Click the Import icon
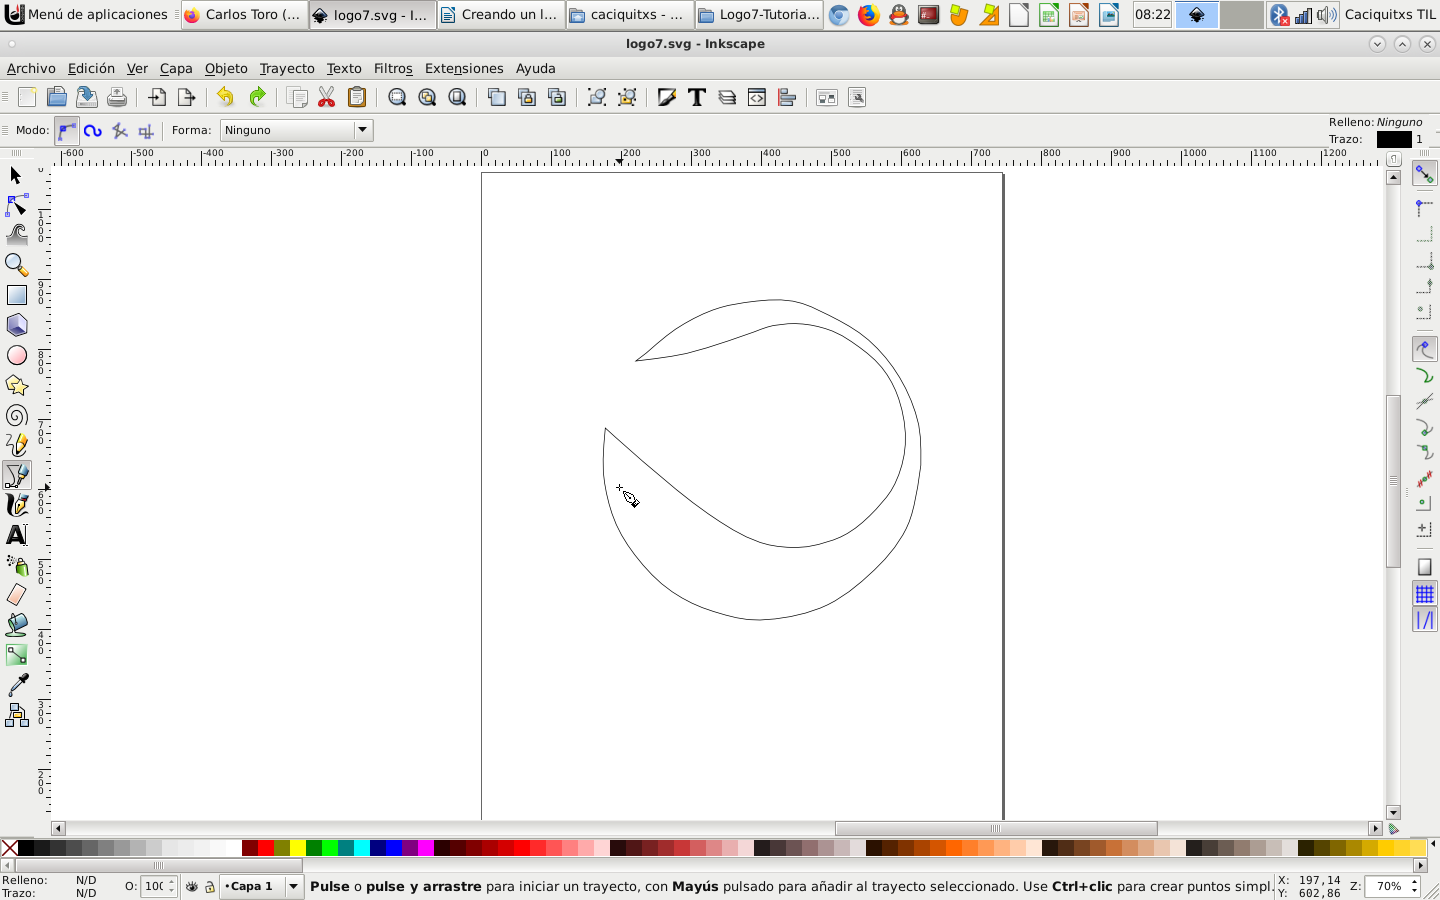The image size is (1440, 900). pyautogui.click(x=157, y=97)
